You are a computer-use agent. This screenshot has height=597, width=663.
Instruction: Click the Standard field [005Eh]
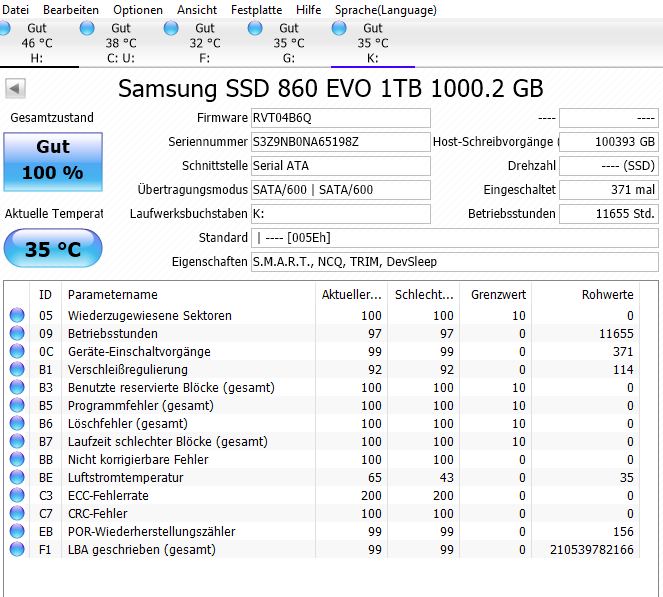pos(455,238)
